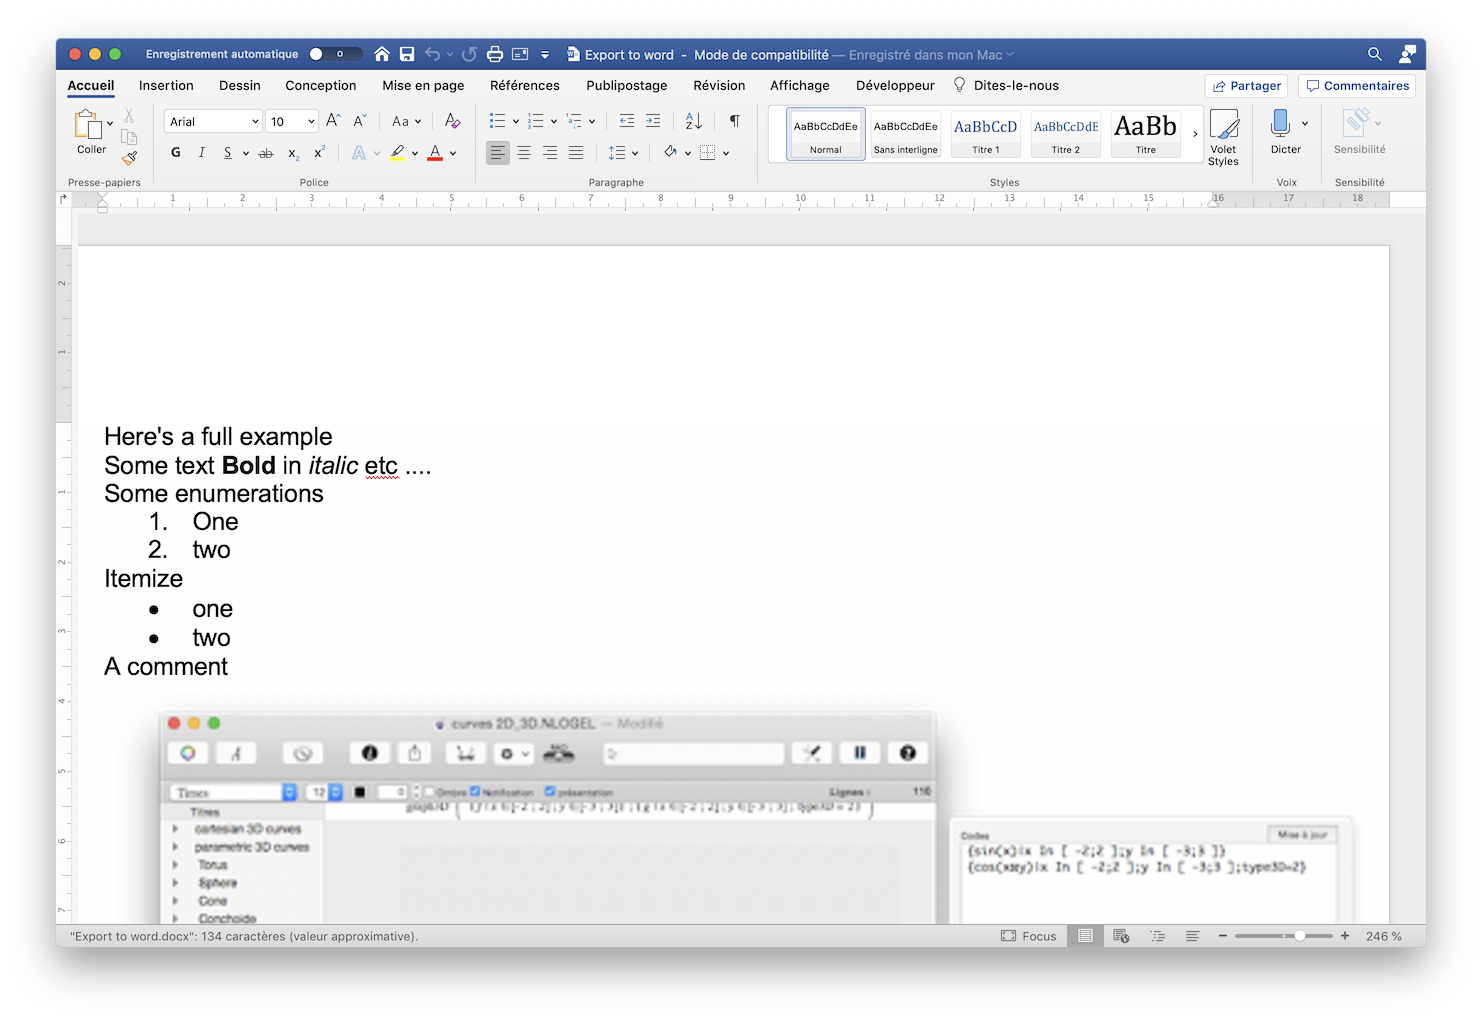Image resolution: width=1482 pixels, height=1021 pixels.
Task: Align text right
Action: point(550,153)
